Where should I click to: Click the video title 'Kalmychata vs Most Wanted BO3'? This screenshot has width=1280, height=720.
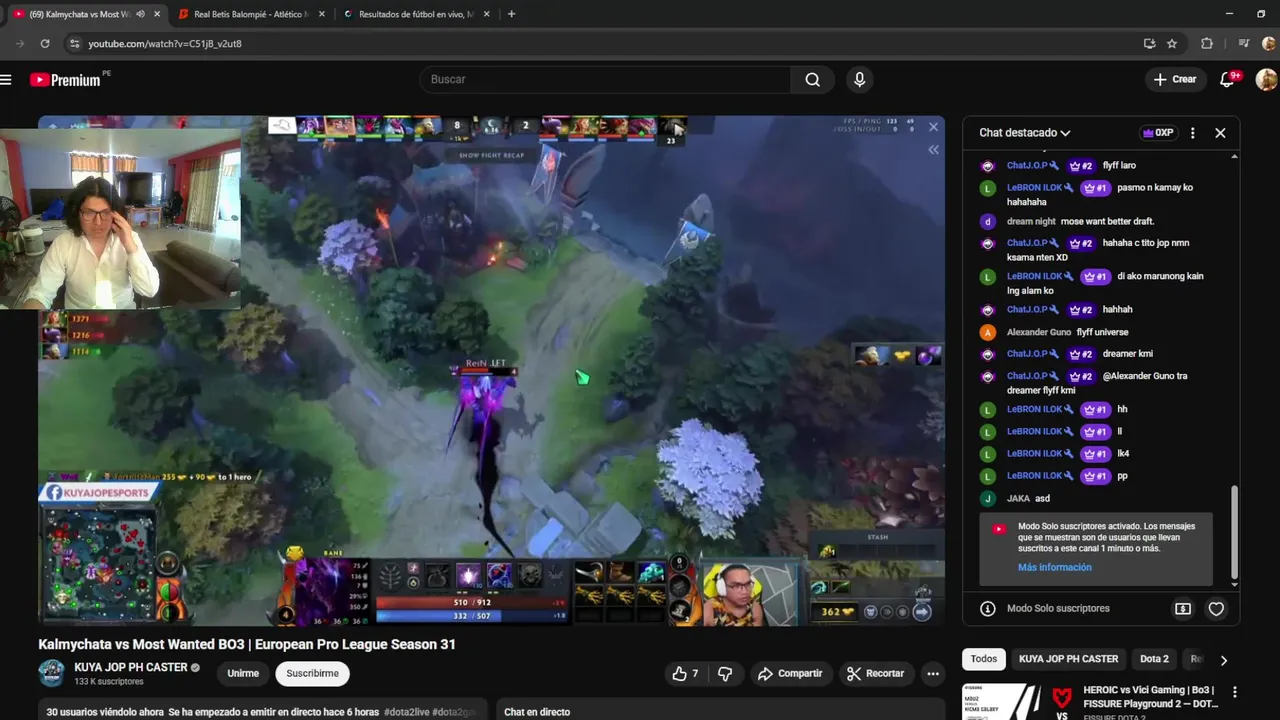click(x=247, y=644)
